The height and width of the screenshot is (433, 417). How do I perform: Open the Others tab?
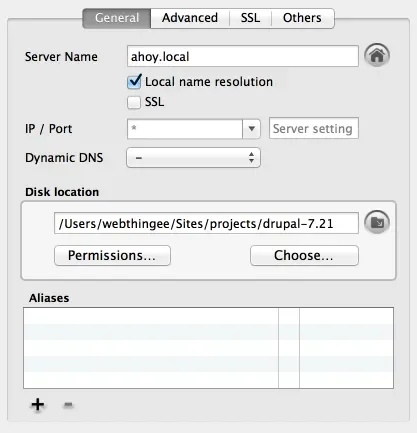[x=302, y=18]
